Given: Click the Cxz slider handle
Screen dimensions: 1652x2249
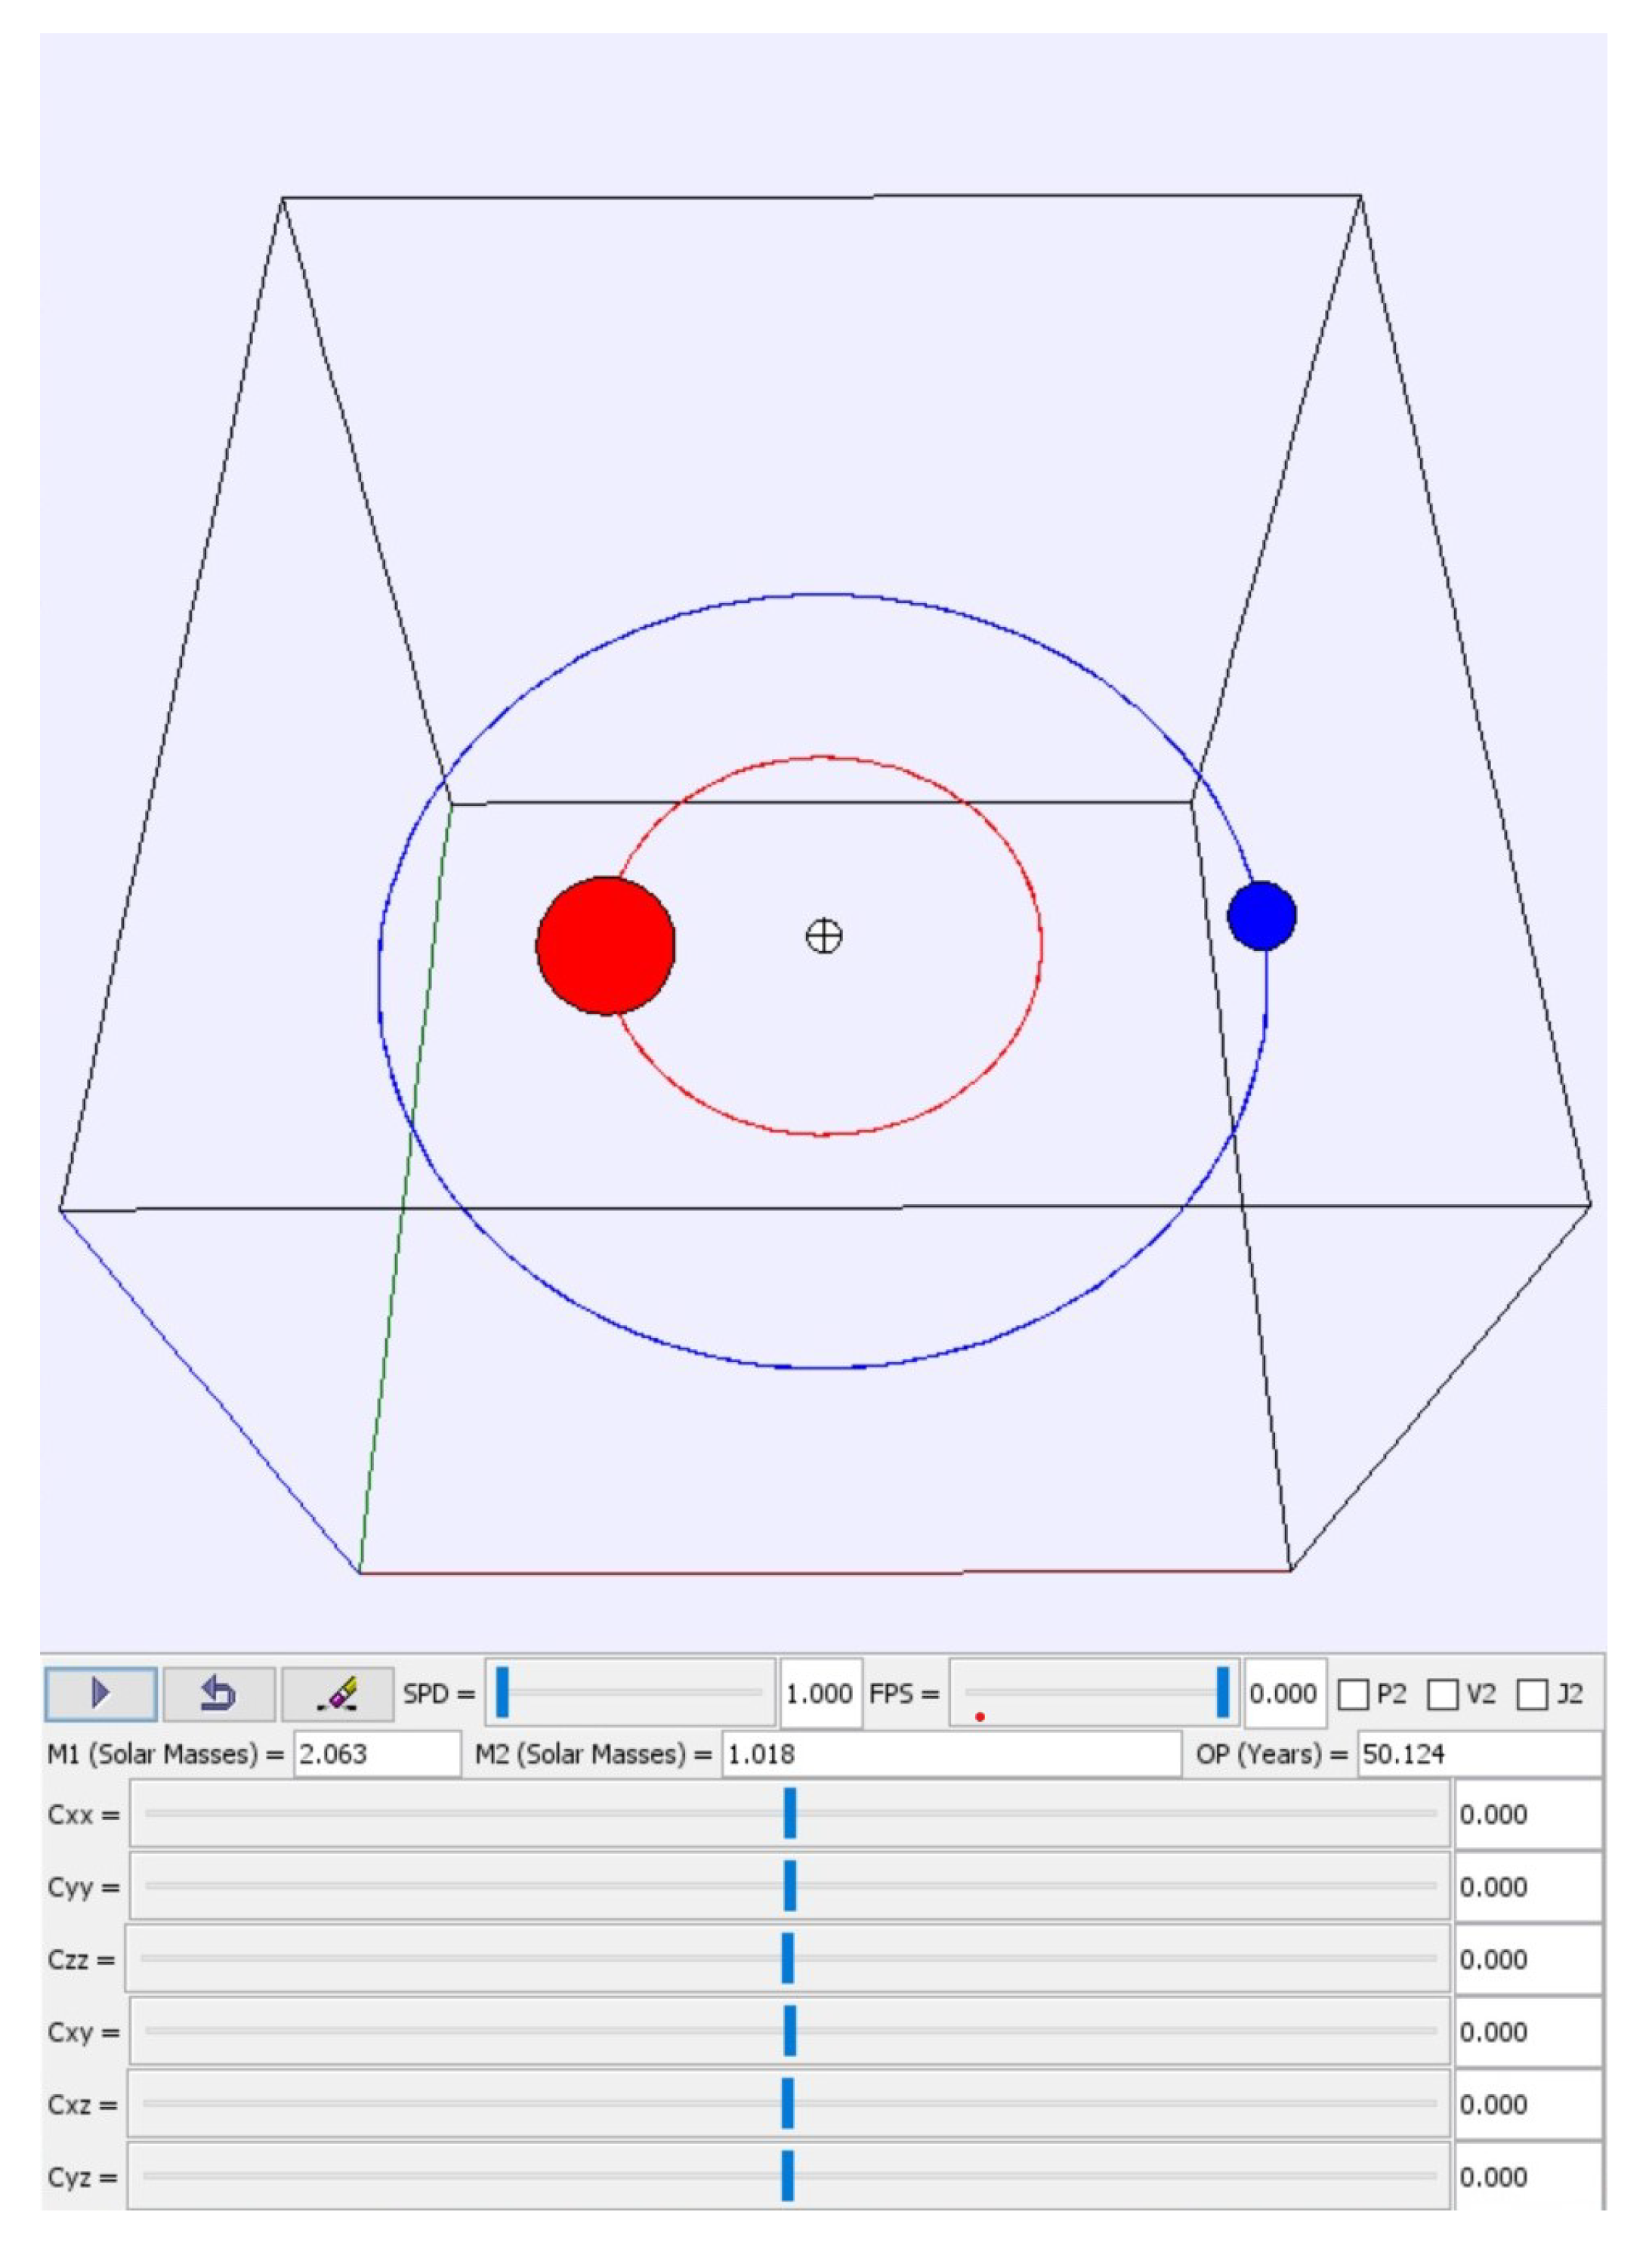Looking at the screenshot, I should [x=790, y=2105].
